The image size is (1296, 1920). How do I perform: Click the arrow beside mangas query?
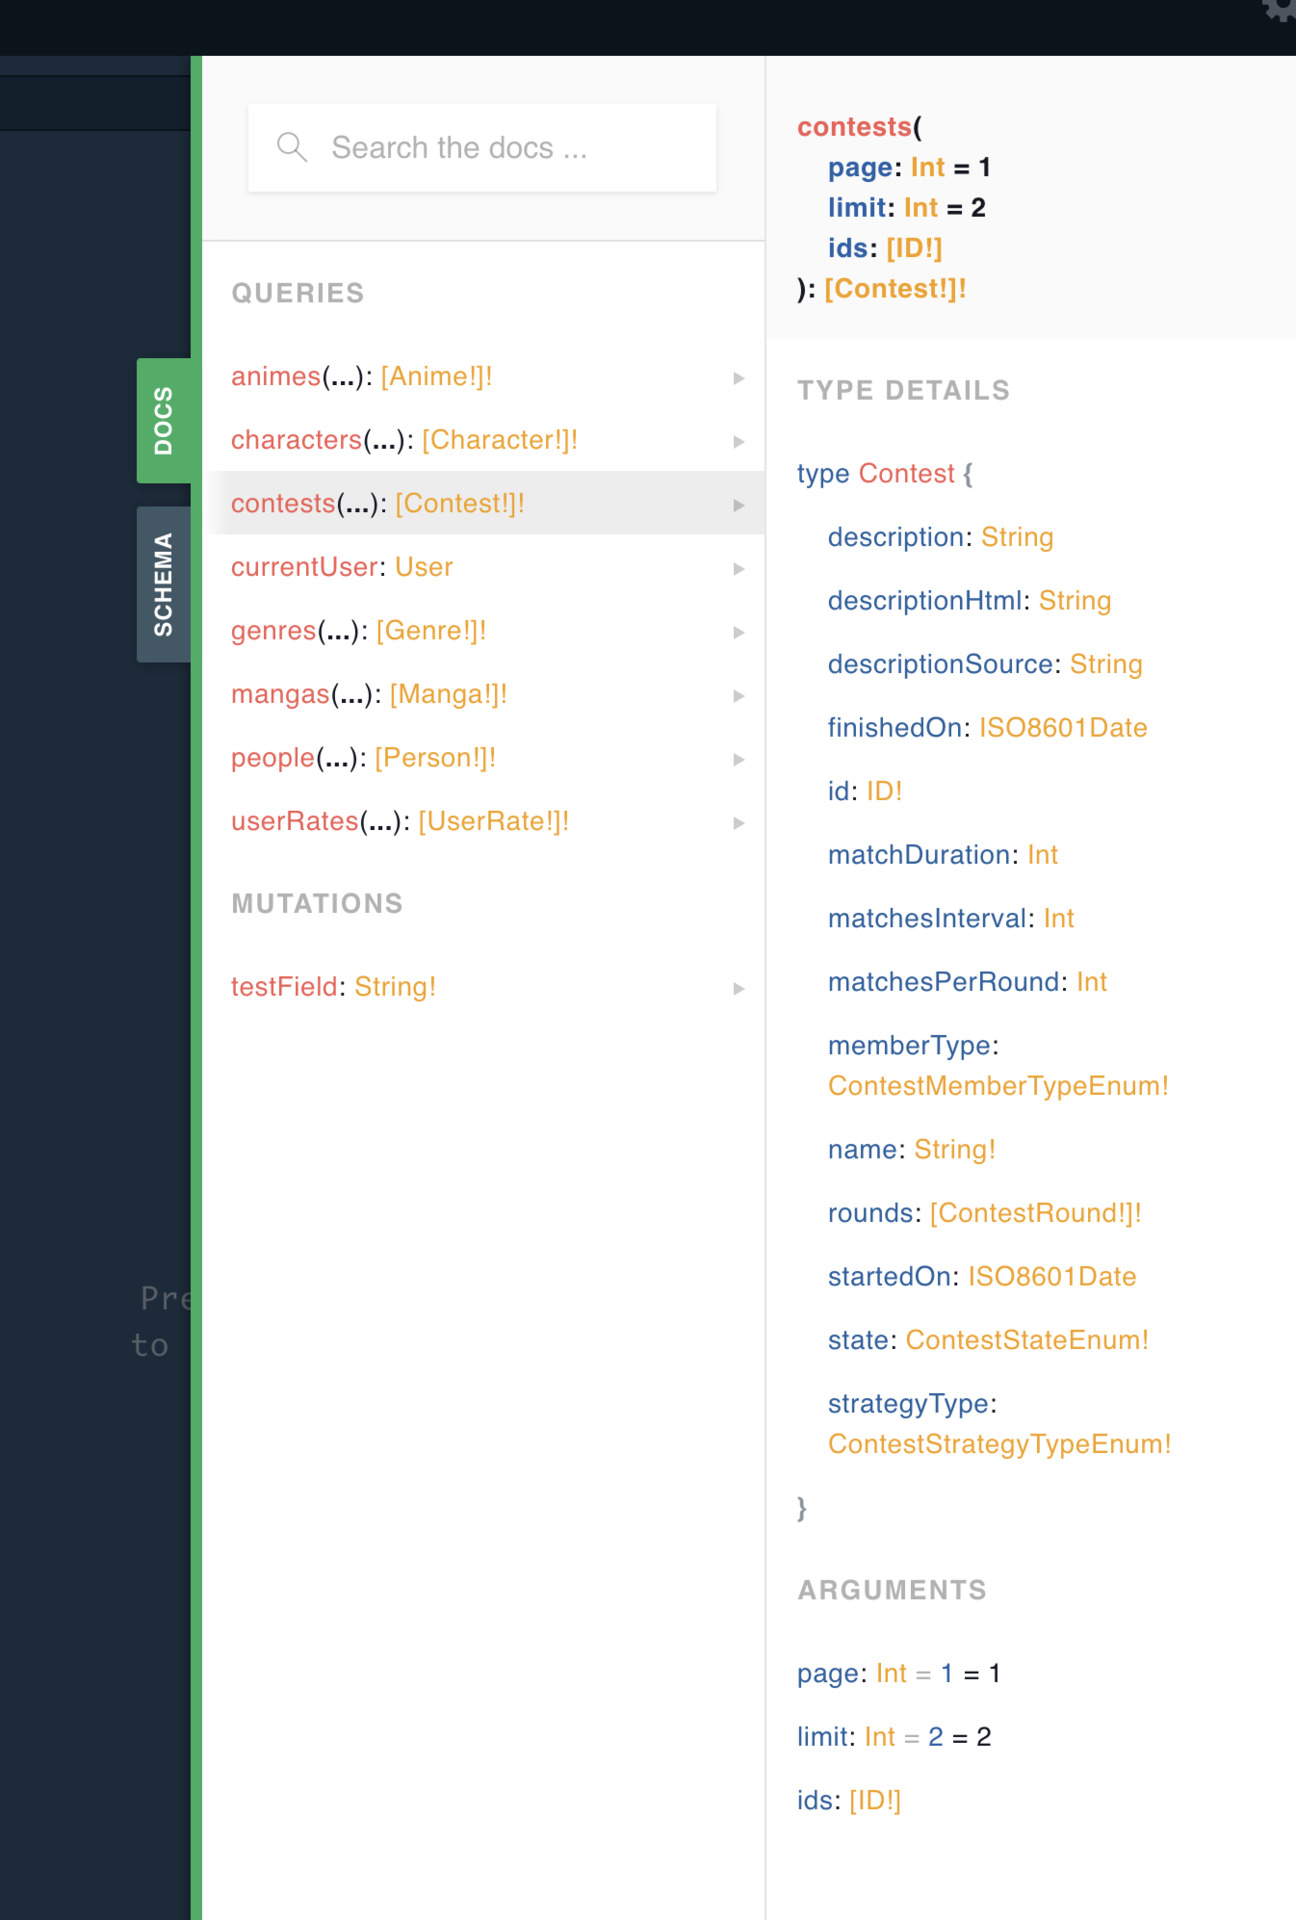[738, 695]
